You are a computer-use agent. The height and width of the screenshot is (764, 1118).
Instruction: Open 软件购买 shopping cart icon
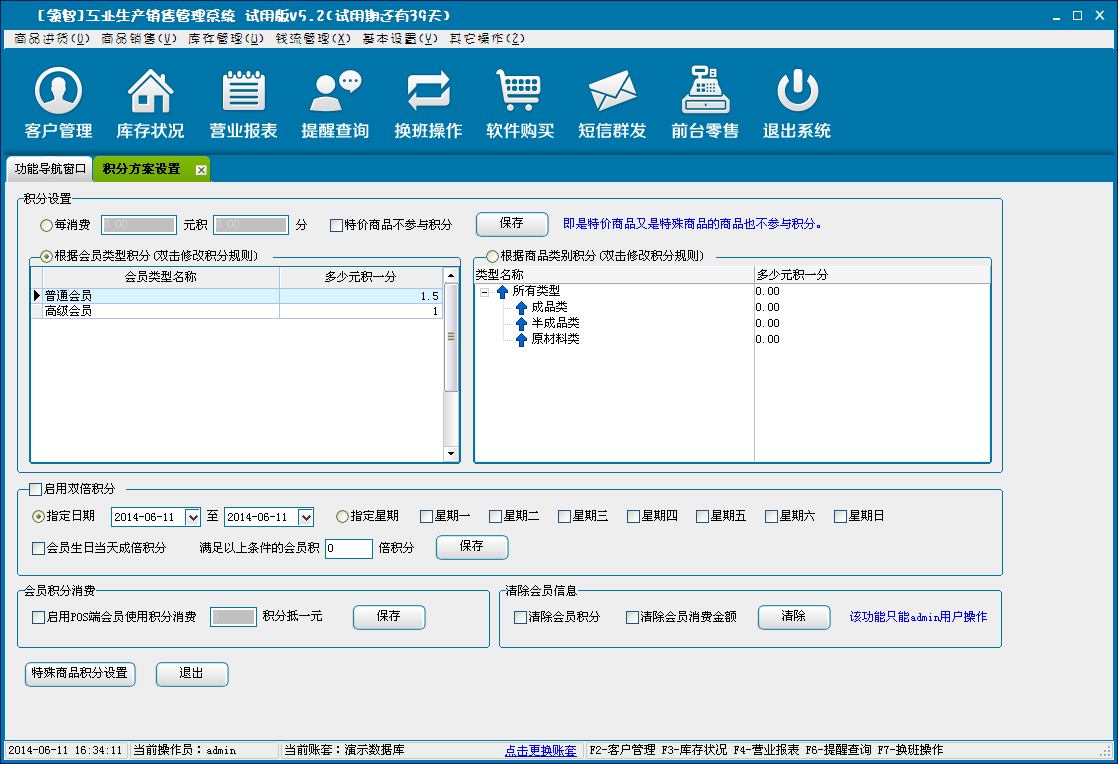[520, 93]
